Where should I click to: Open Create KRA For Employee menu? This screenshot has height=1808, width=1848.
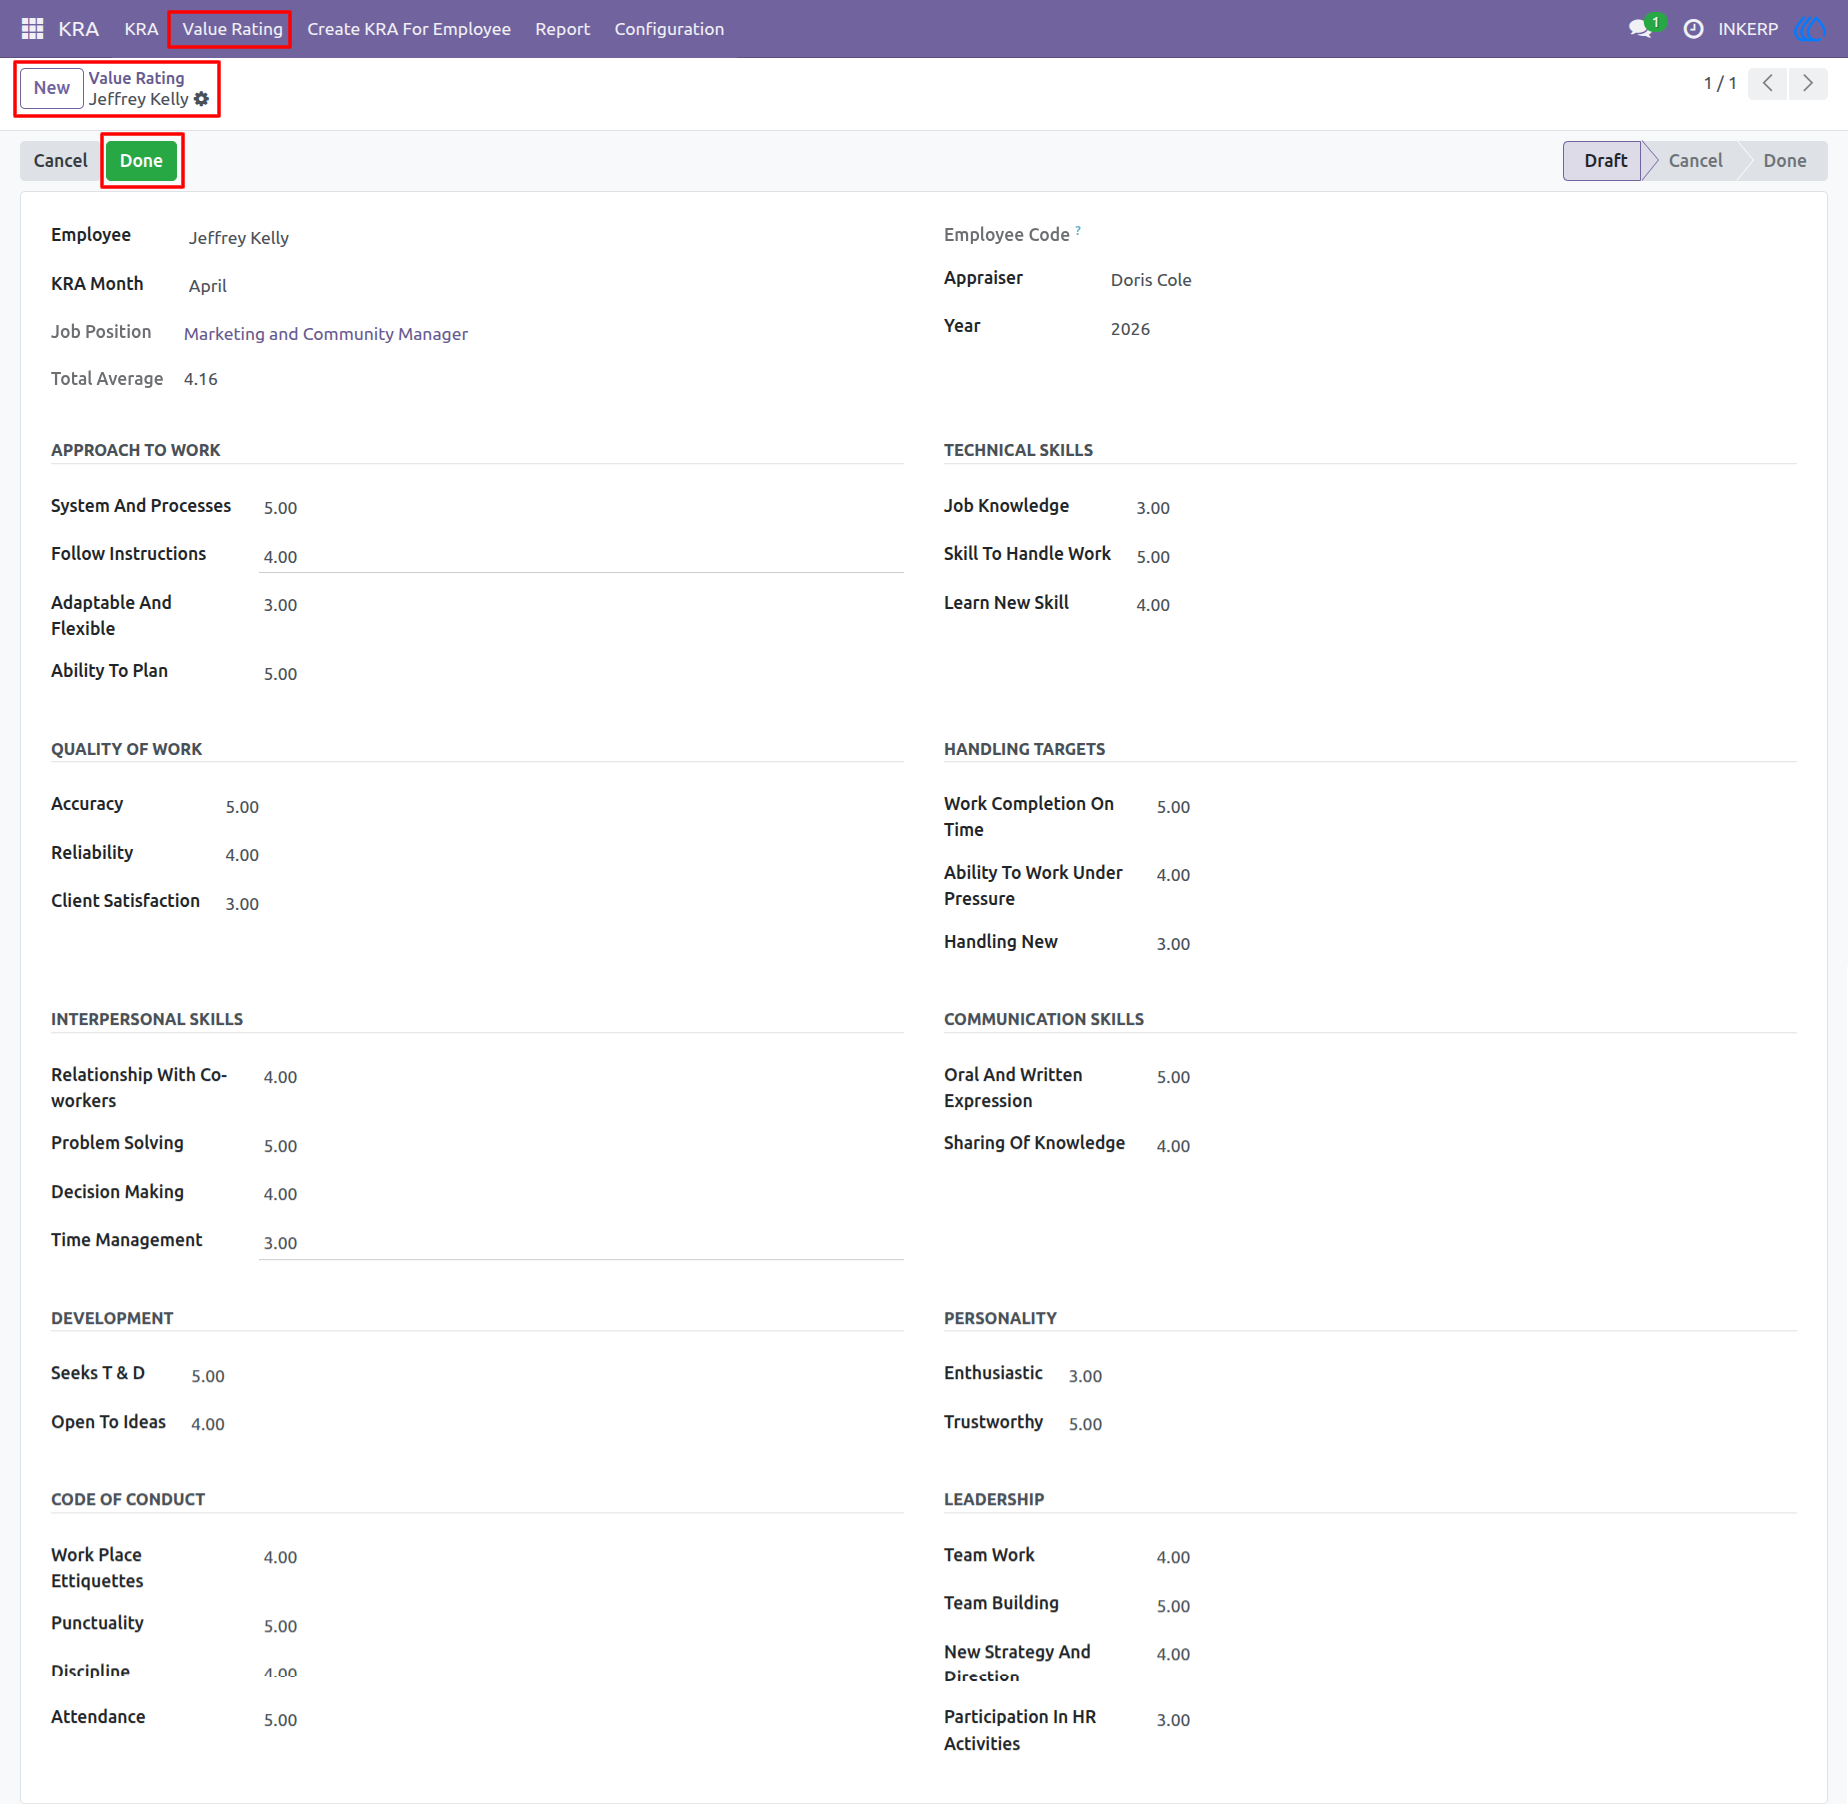[409, 29]
